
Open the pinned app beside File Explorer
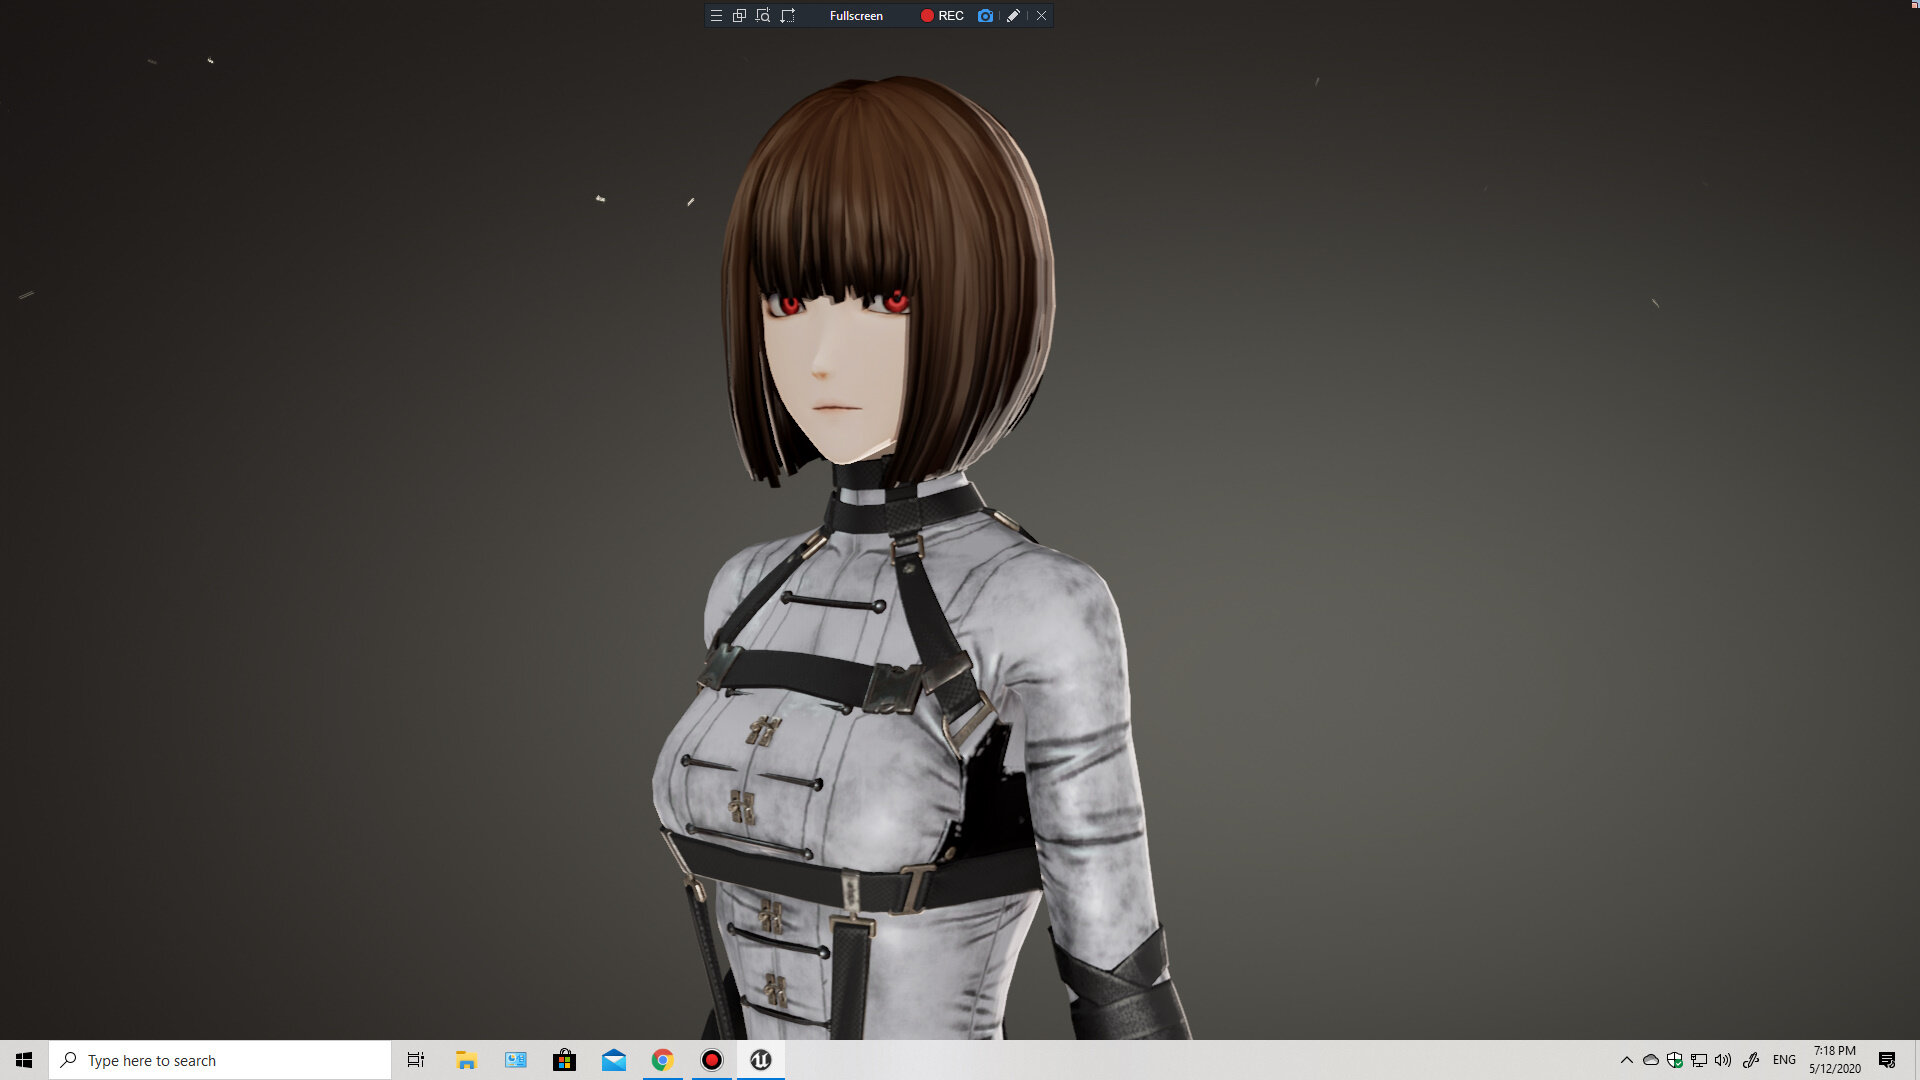(516, 1060)
